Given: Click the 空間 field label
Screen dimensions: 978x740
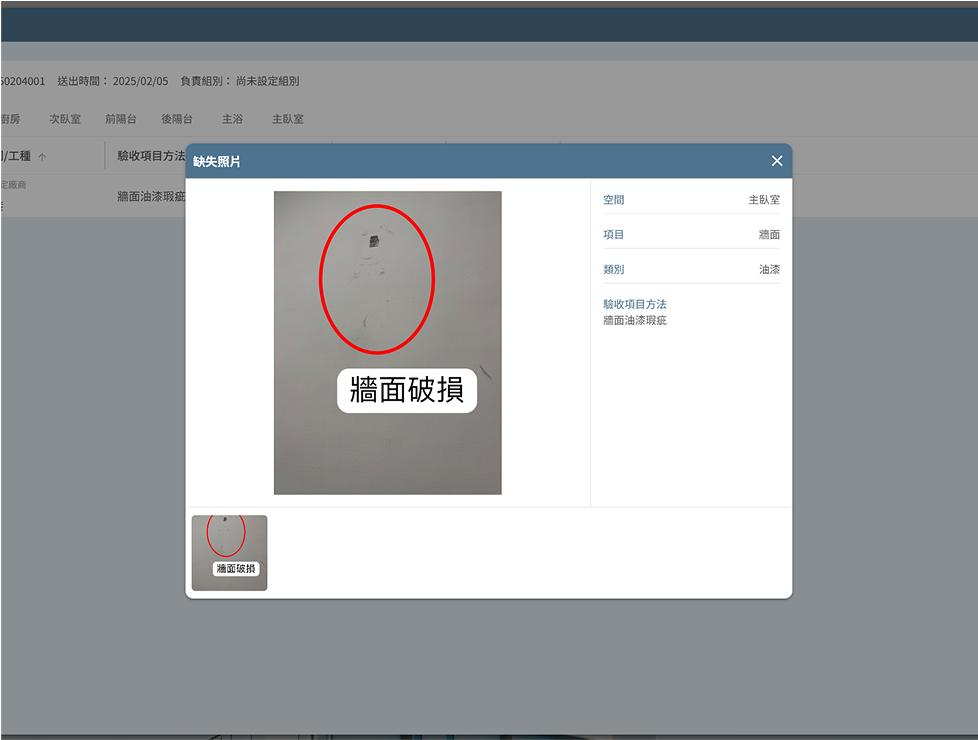Looking at the screenshot, I should [x=614, y=200].
